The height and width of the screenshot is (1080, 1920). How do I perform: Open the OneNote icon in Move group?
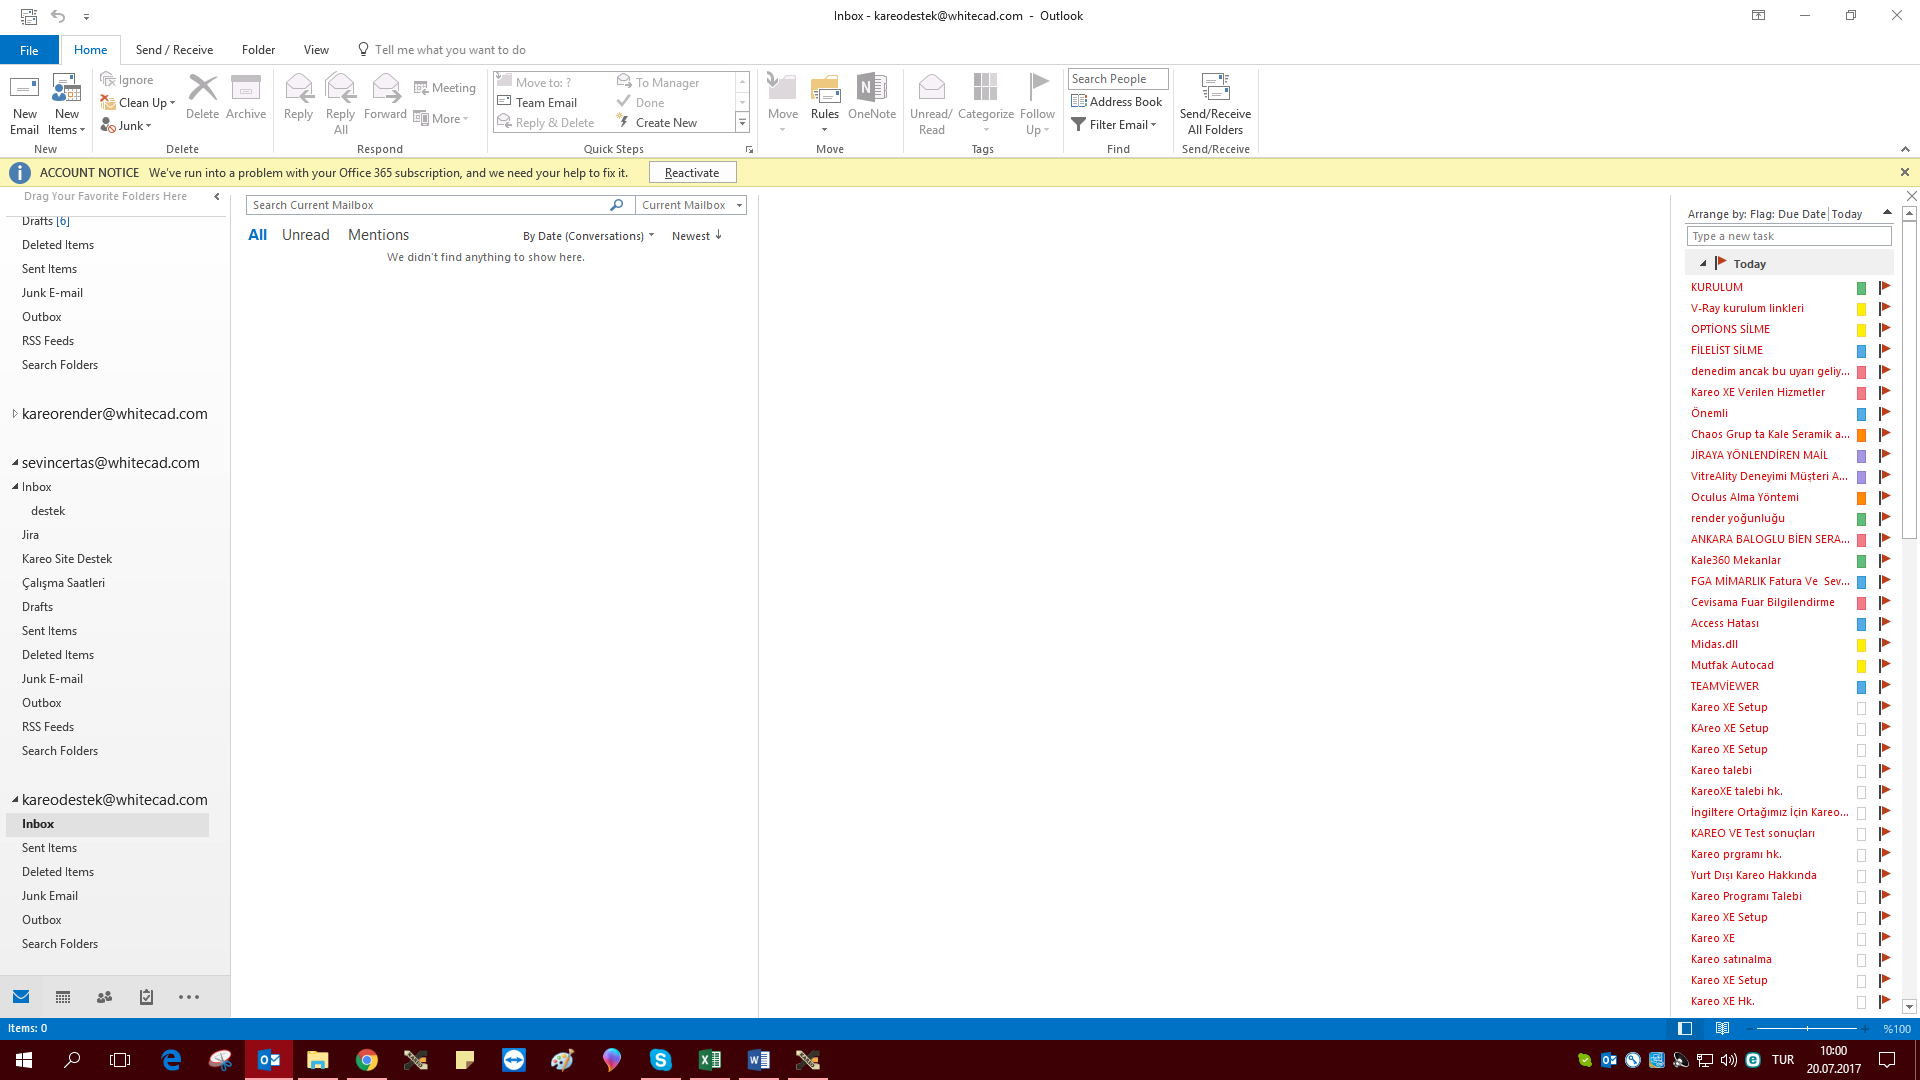872,97
